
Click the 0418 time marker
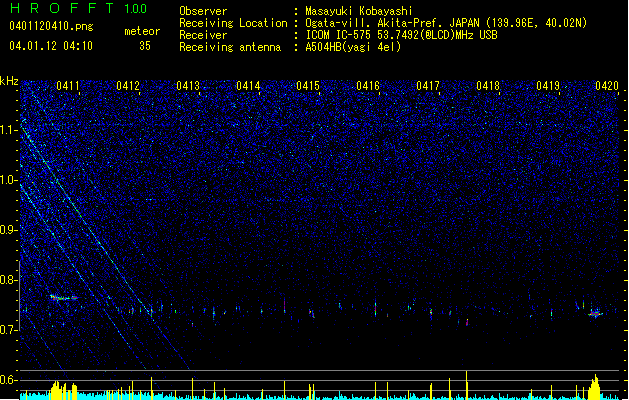click(x=488, y=86)
